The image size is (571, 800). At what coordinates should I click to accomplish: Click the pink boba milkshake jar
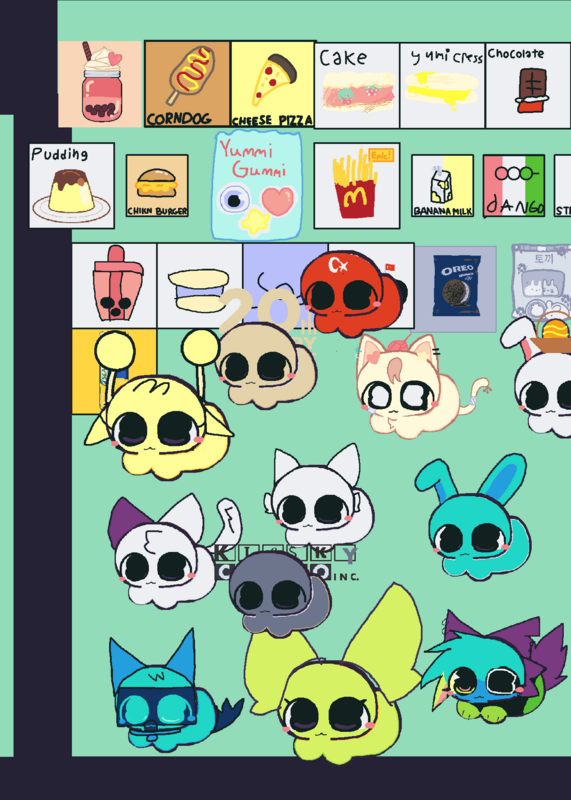click(100, 84)
